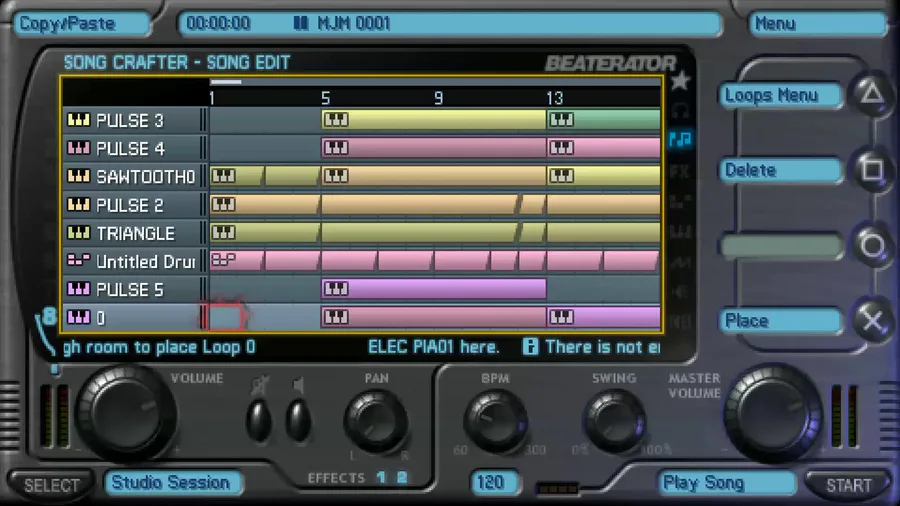The width and height of the screenshot is (900, 506).
Task: Click the star icon in the side strip
Action: coord(680,81)
